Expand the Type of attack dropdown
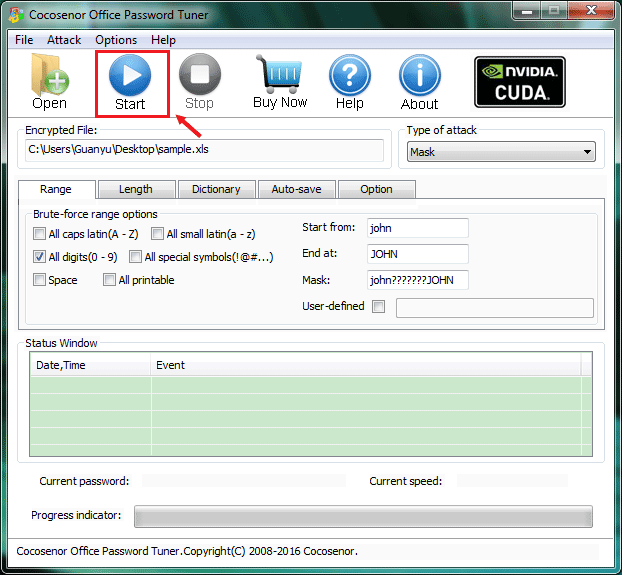The image size is (622, 575). [501, 152]
